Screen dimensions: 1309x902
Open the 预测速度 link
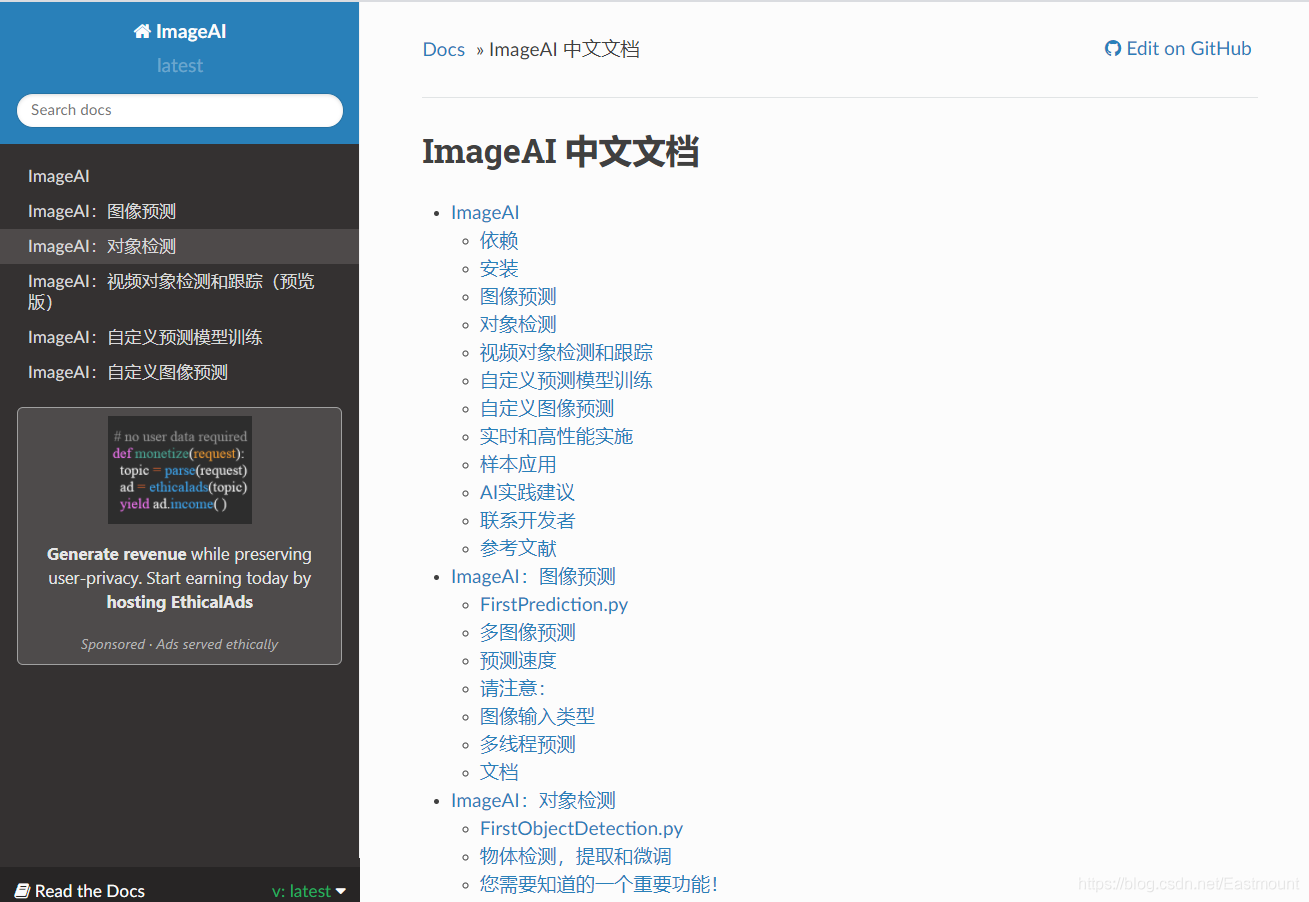coord(518,660)
